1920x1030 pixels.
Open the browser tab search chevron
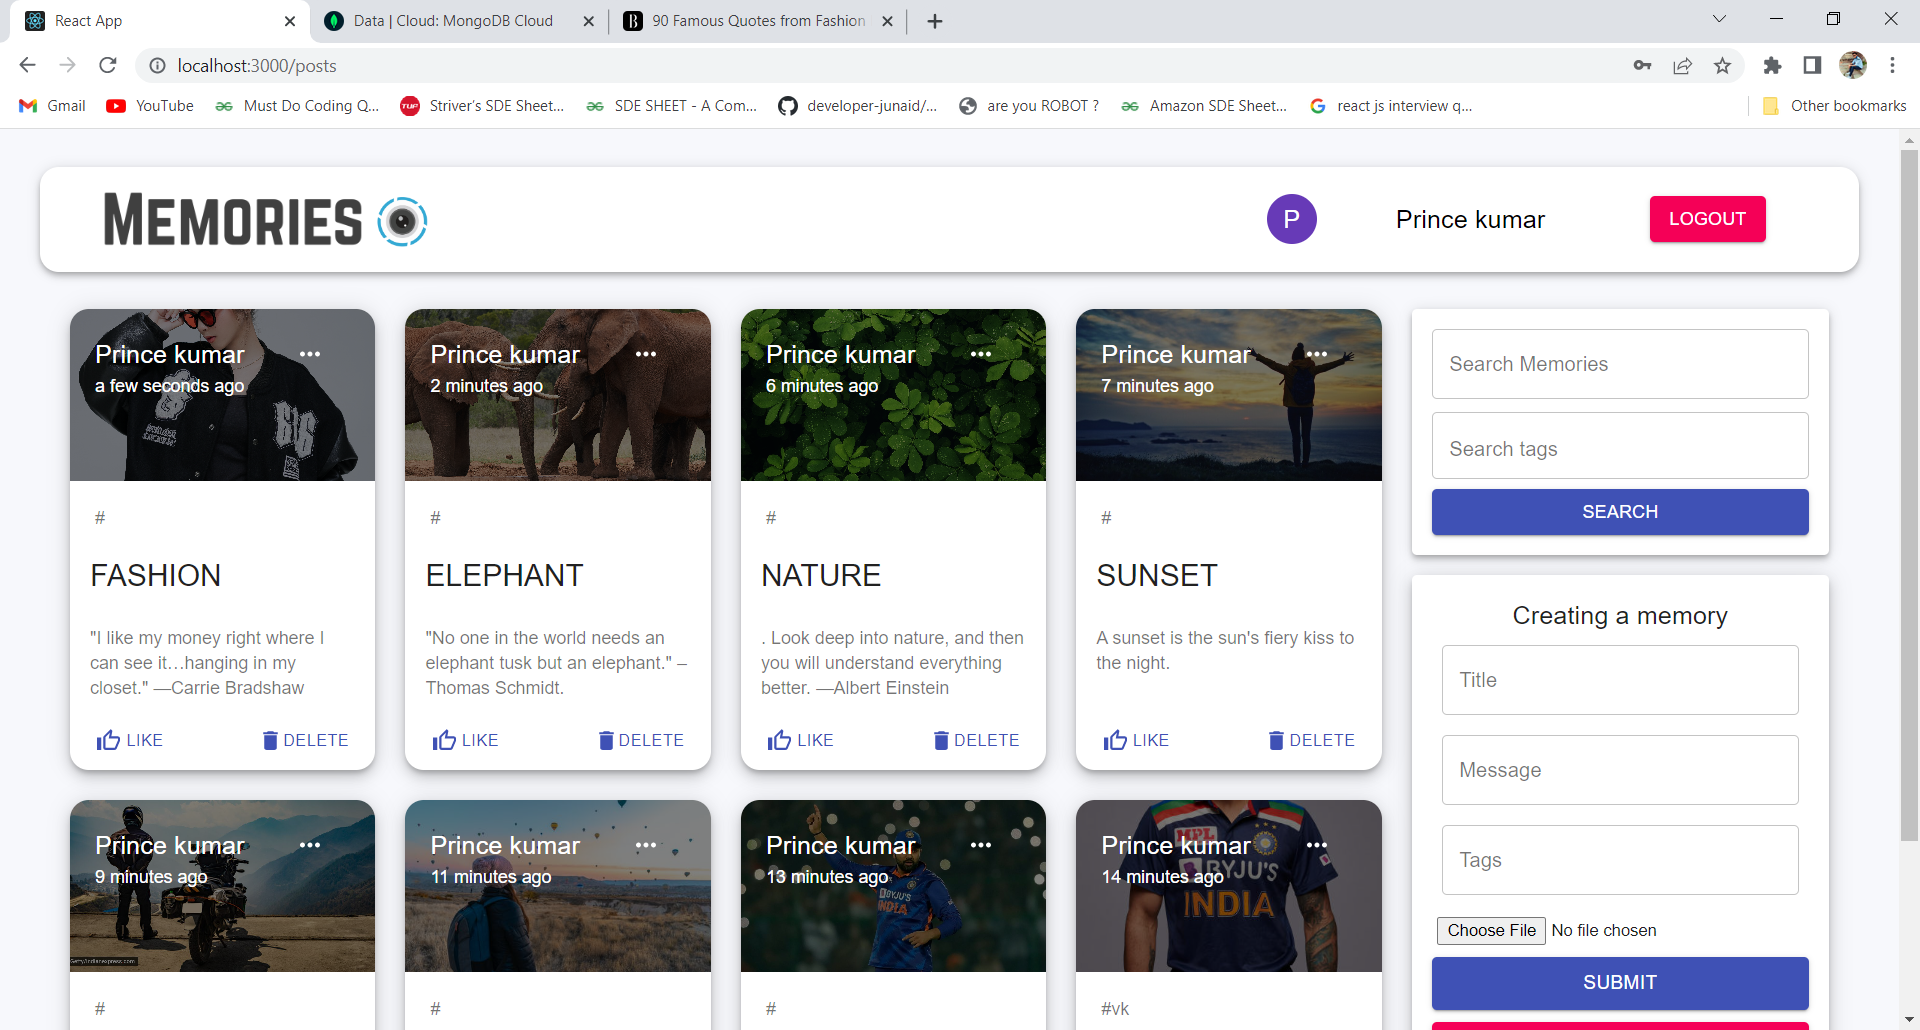coord(1720,18)
